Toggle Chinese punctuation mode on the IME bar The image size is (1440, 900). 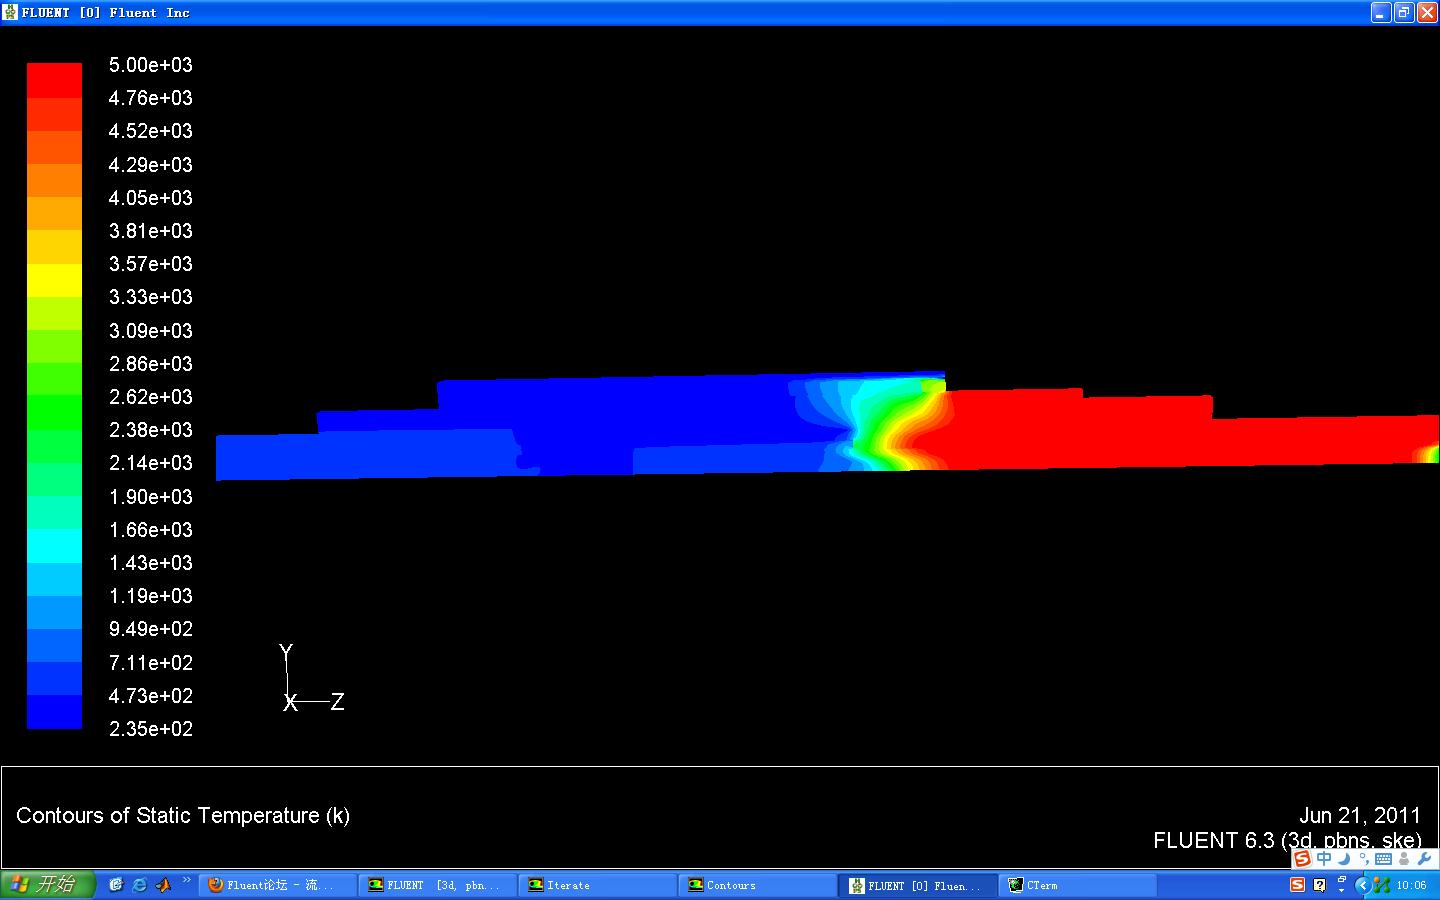point(1364,859)
